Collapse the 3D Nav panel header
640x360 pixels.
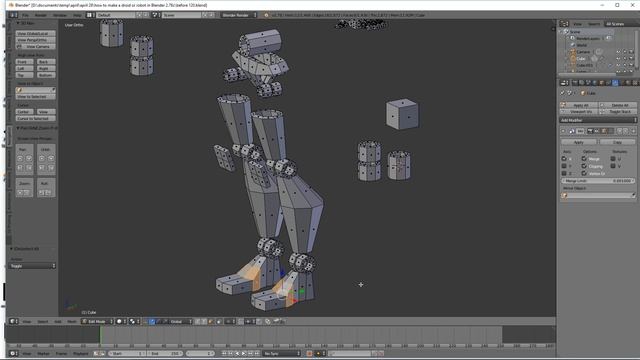coord(25,23)
